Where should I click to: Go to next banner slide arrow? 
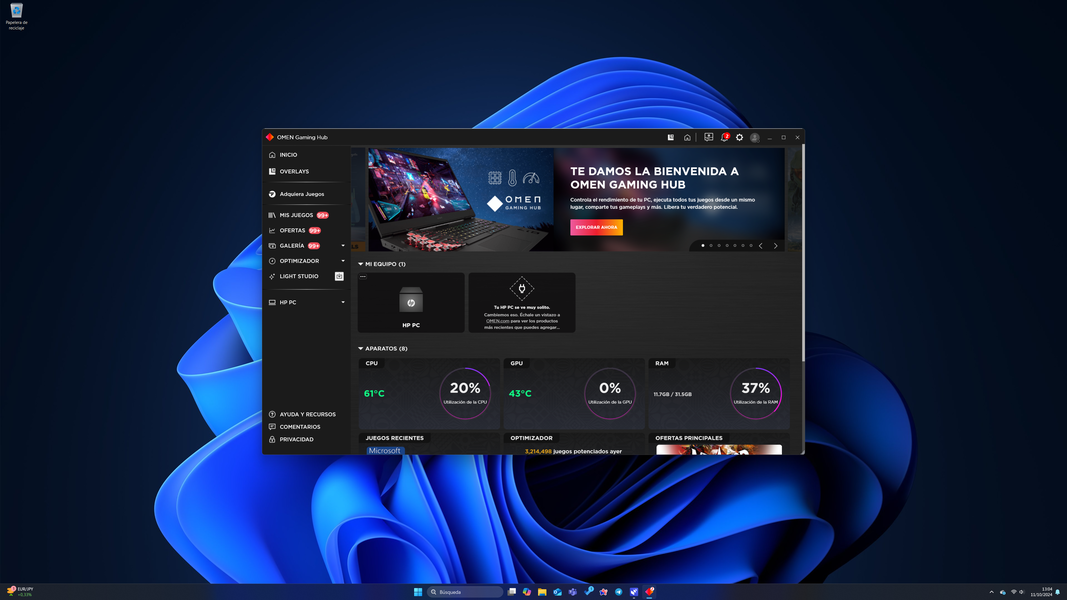pyautogui.click(x=776, y=246)
